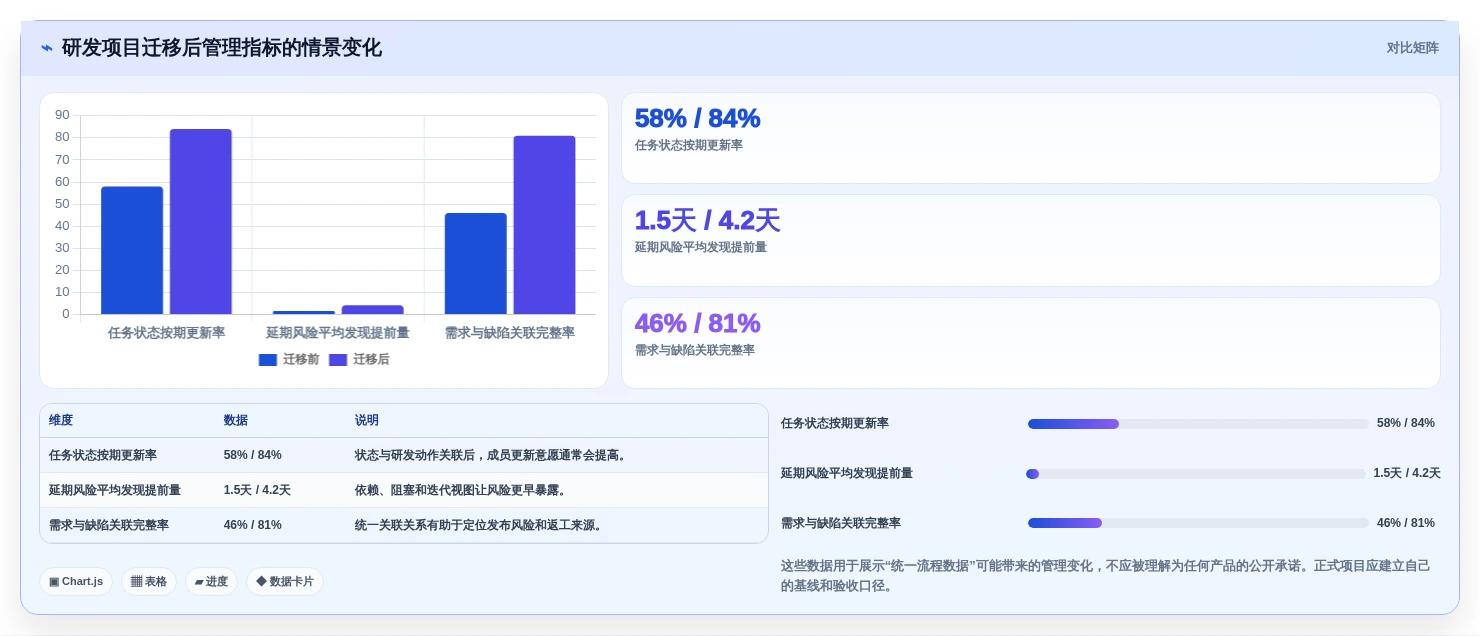Click the 数据 column header
Screen dimensions: 1480x636
[236, 421]
